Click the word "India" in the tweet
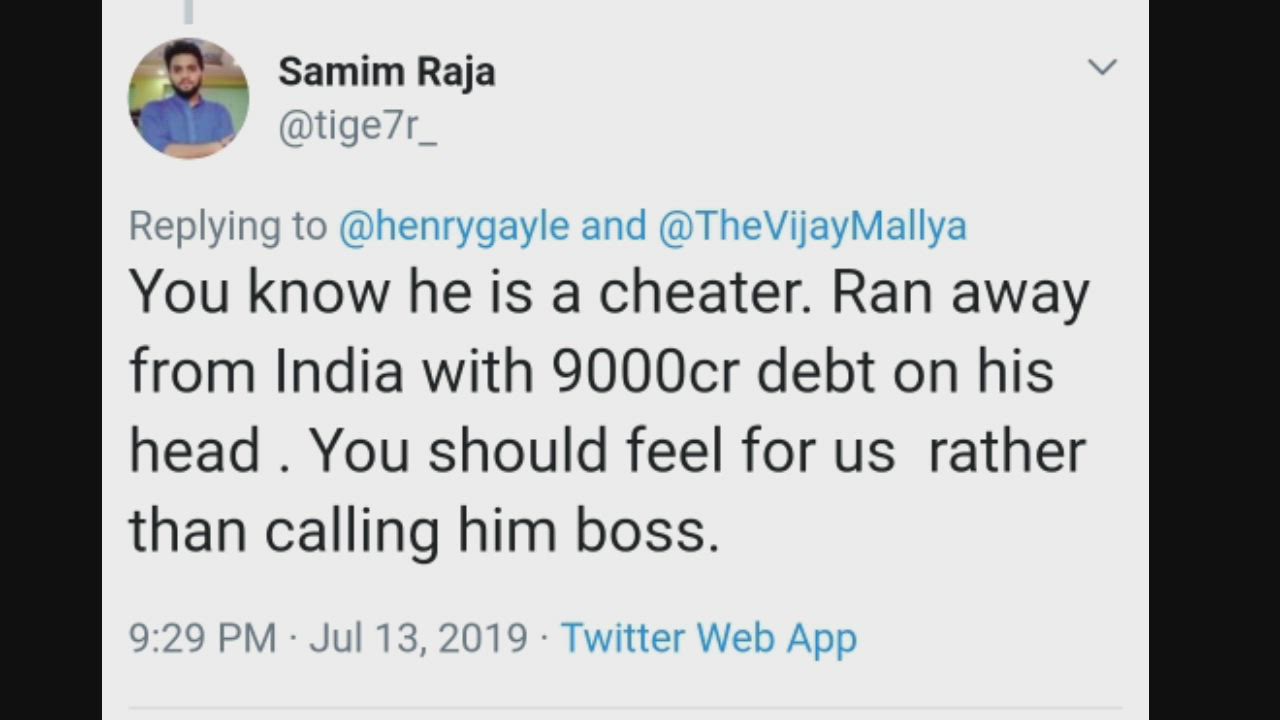1280x720 pixels. (339, 371)
